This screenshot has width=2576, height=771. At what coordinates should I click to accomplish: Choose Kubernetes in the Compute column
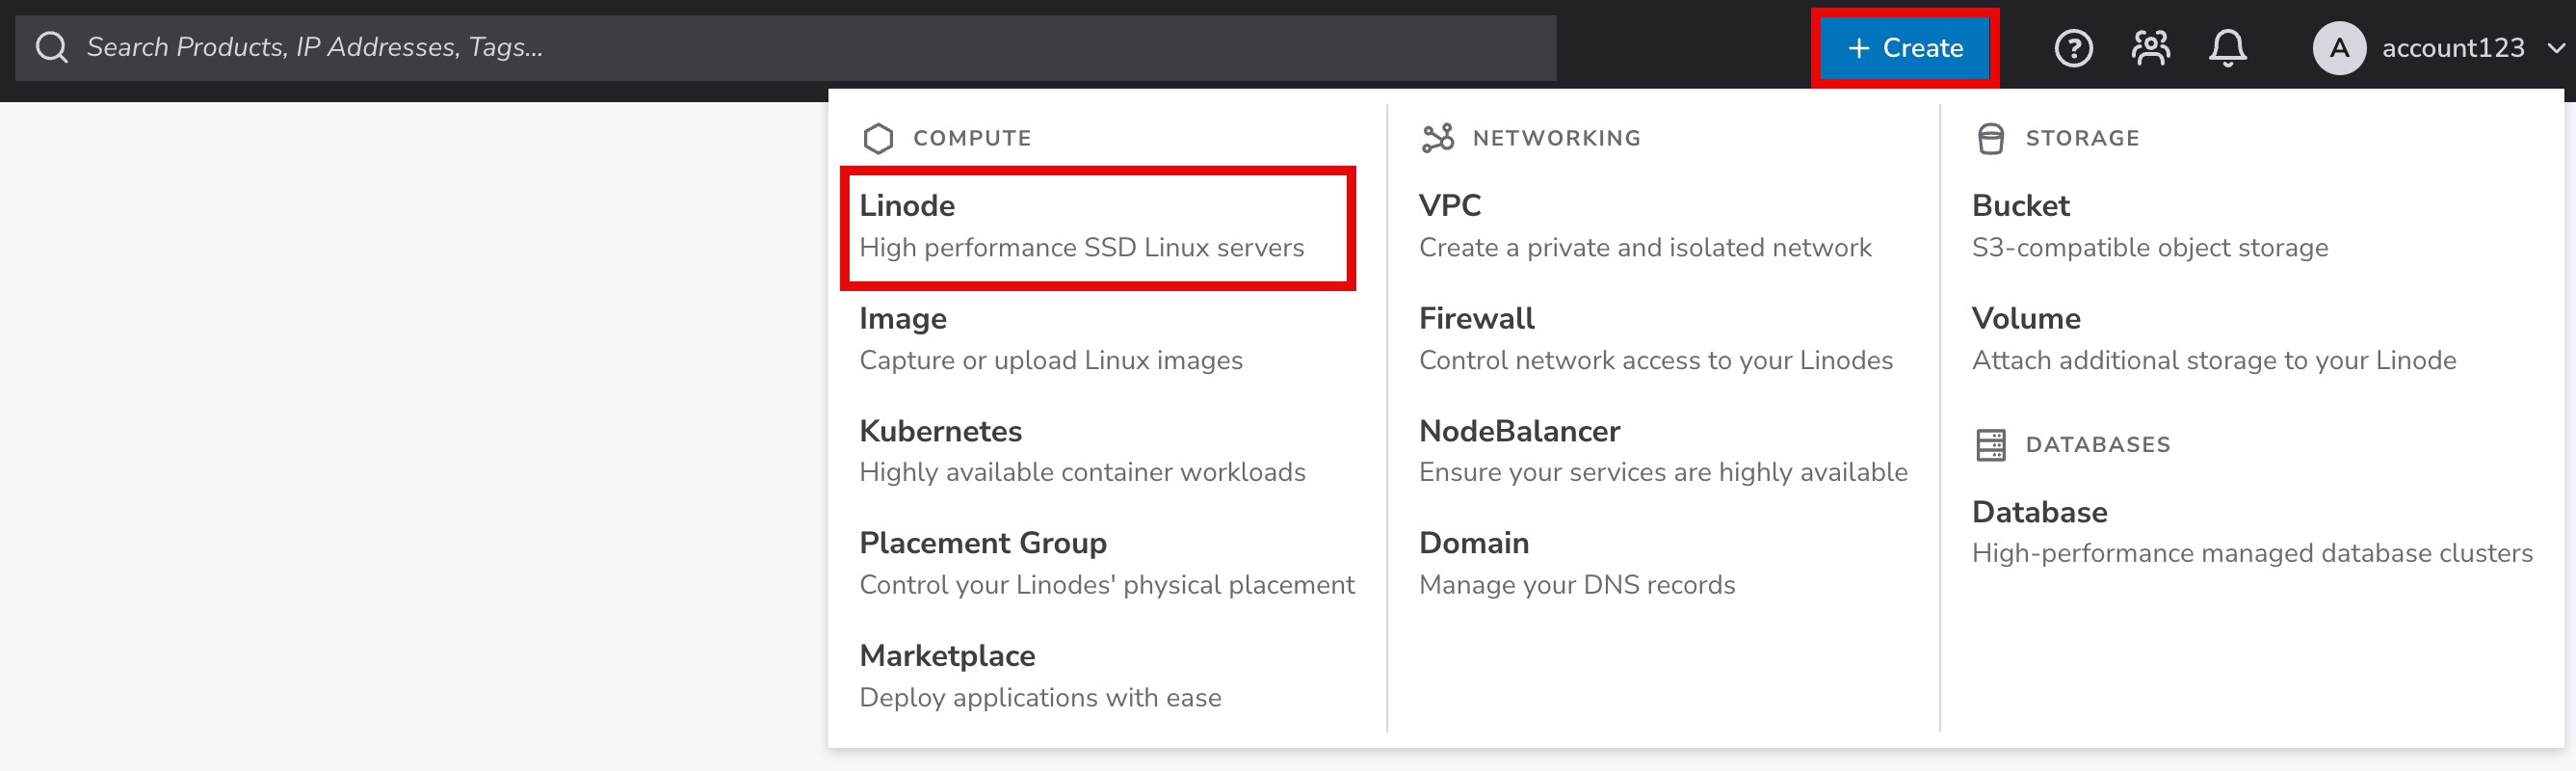pos(1081,451)
